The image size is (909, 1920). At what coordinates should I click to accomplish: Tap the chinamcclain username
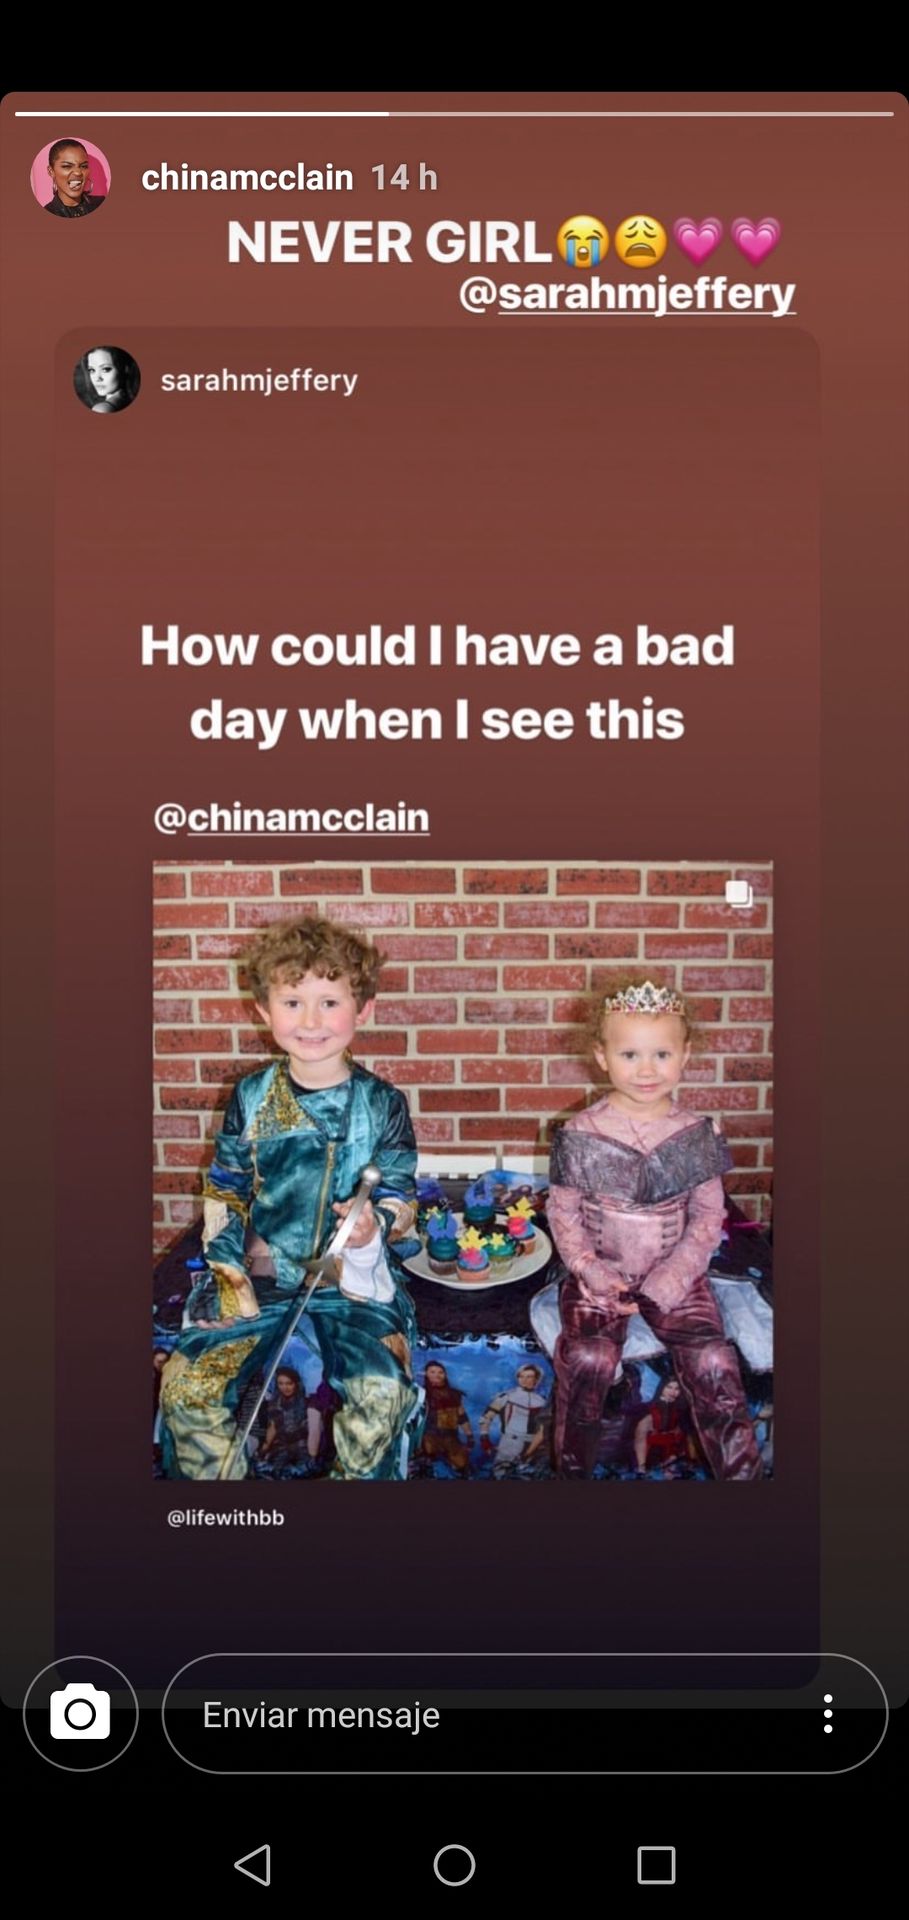click(247, 177)
